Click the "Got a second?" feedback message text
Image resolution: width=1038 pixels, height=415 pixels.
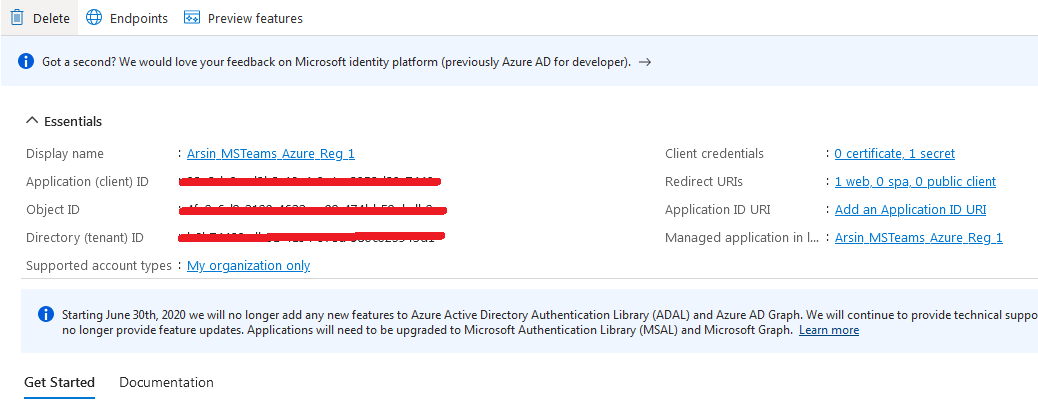[x=336, y=62]
